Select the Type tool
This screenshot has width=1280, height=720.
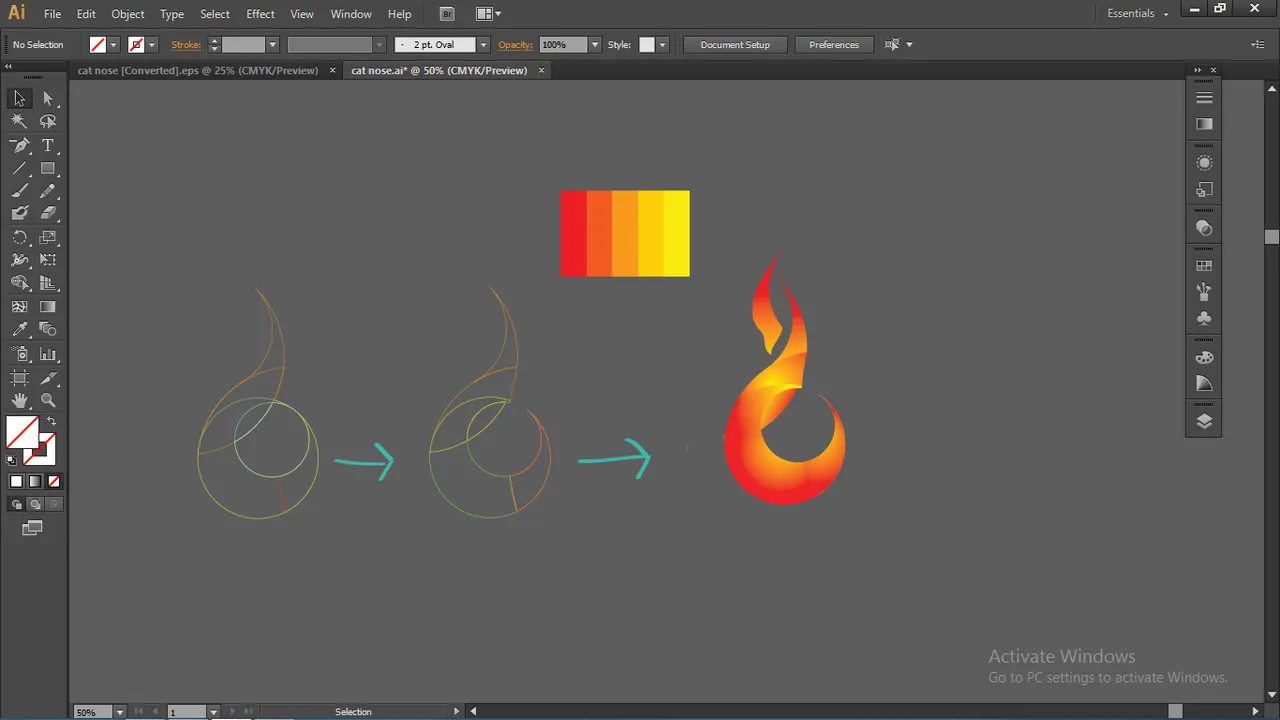(x=48, y=146)
